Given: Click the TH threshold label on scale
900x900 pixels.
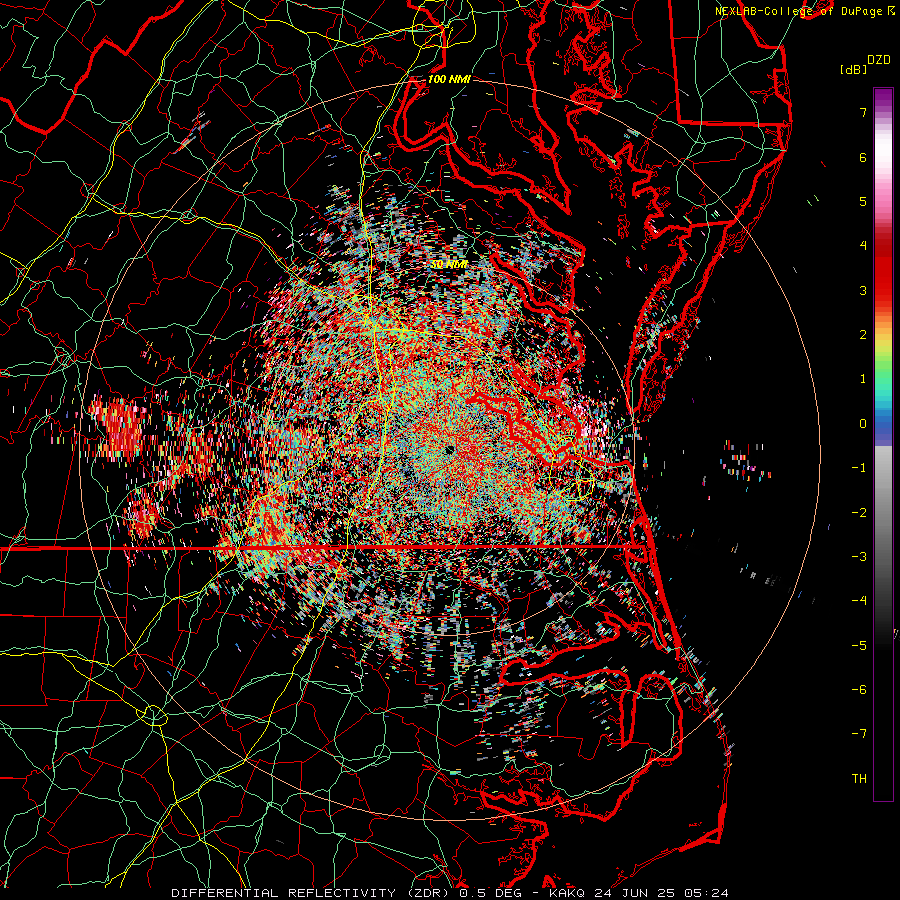Looking at the screenshot, I should [x=859, y=779].
